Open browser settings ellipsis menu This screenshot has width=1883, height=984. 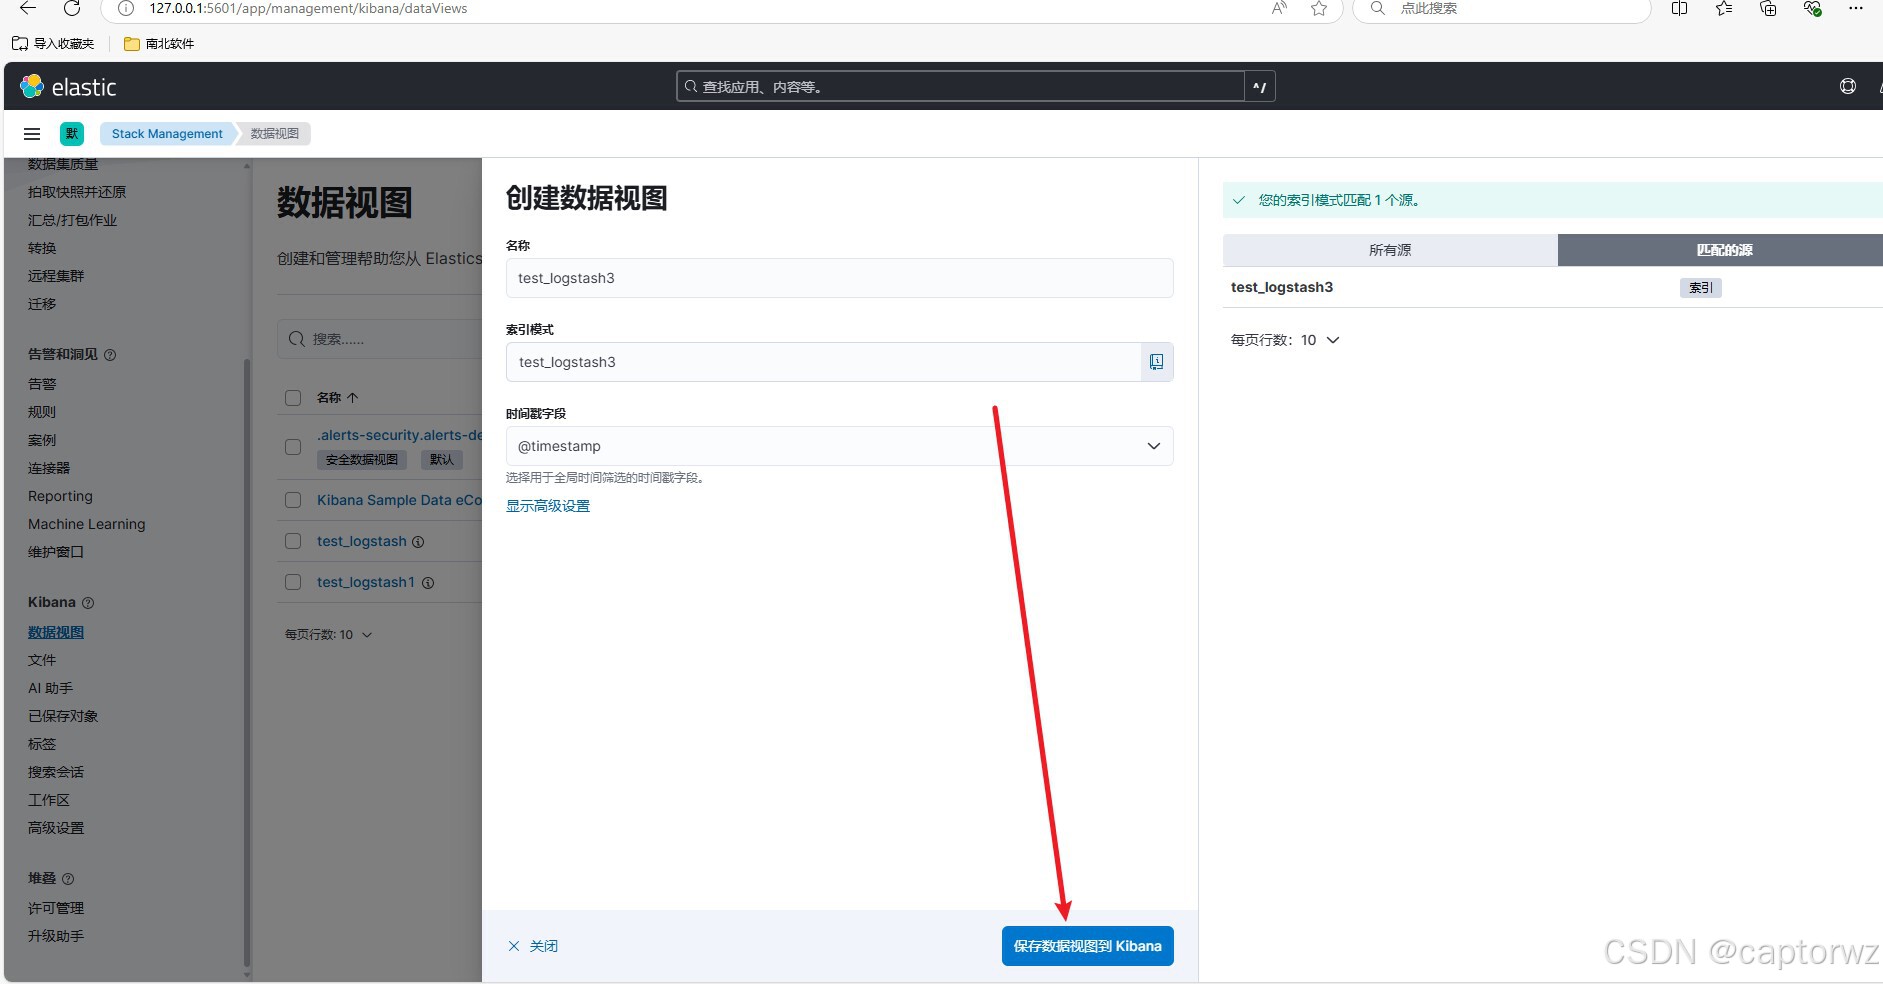click(1856, 8)
